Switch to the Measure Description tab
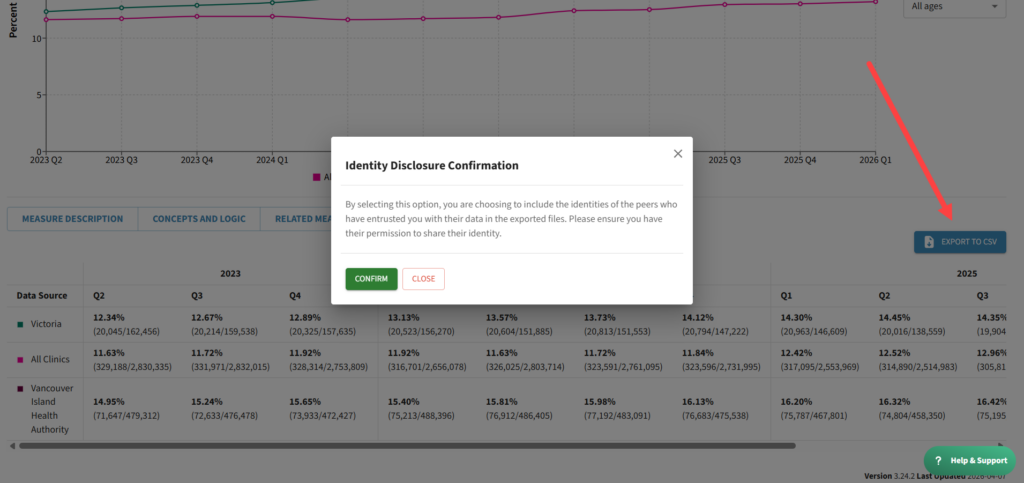1024x483 pixels. pyautogui.click(x=72, y=219)
